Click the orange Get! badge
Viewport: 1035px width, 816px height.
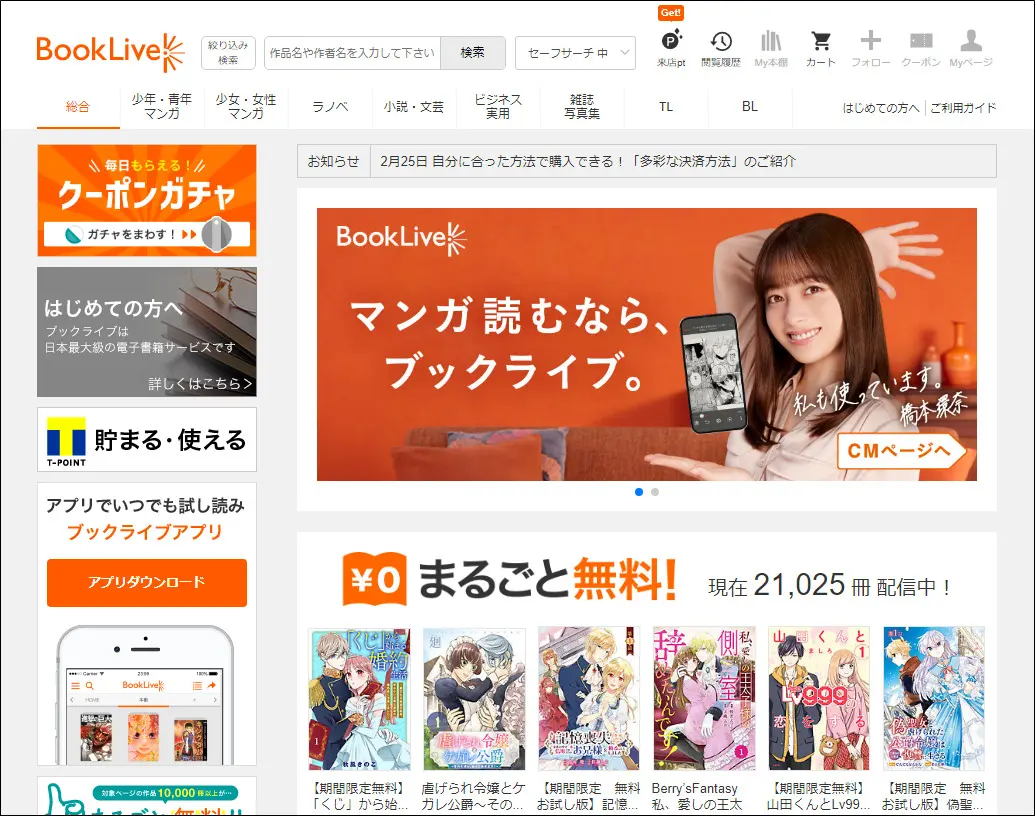[x=671, y=13]
